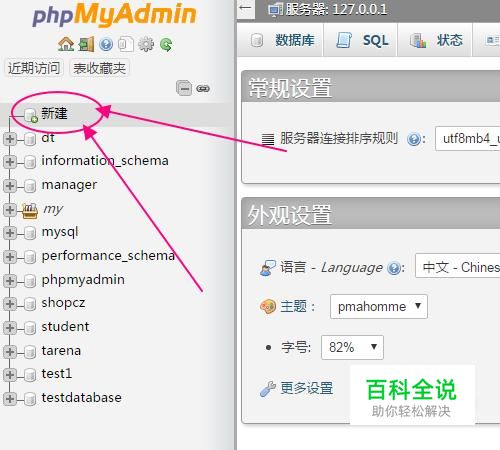Open the 表收藏夹 favorites tab
Viewport: 500px width, 450px height.
99,68
